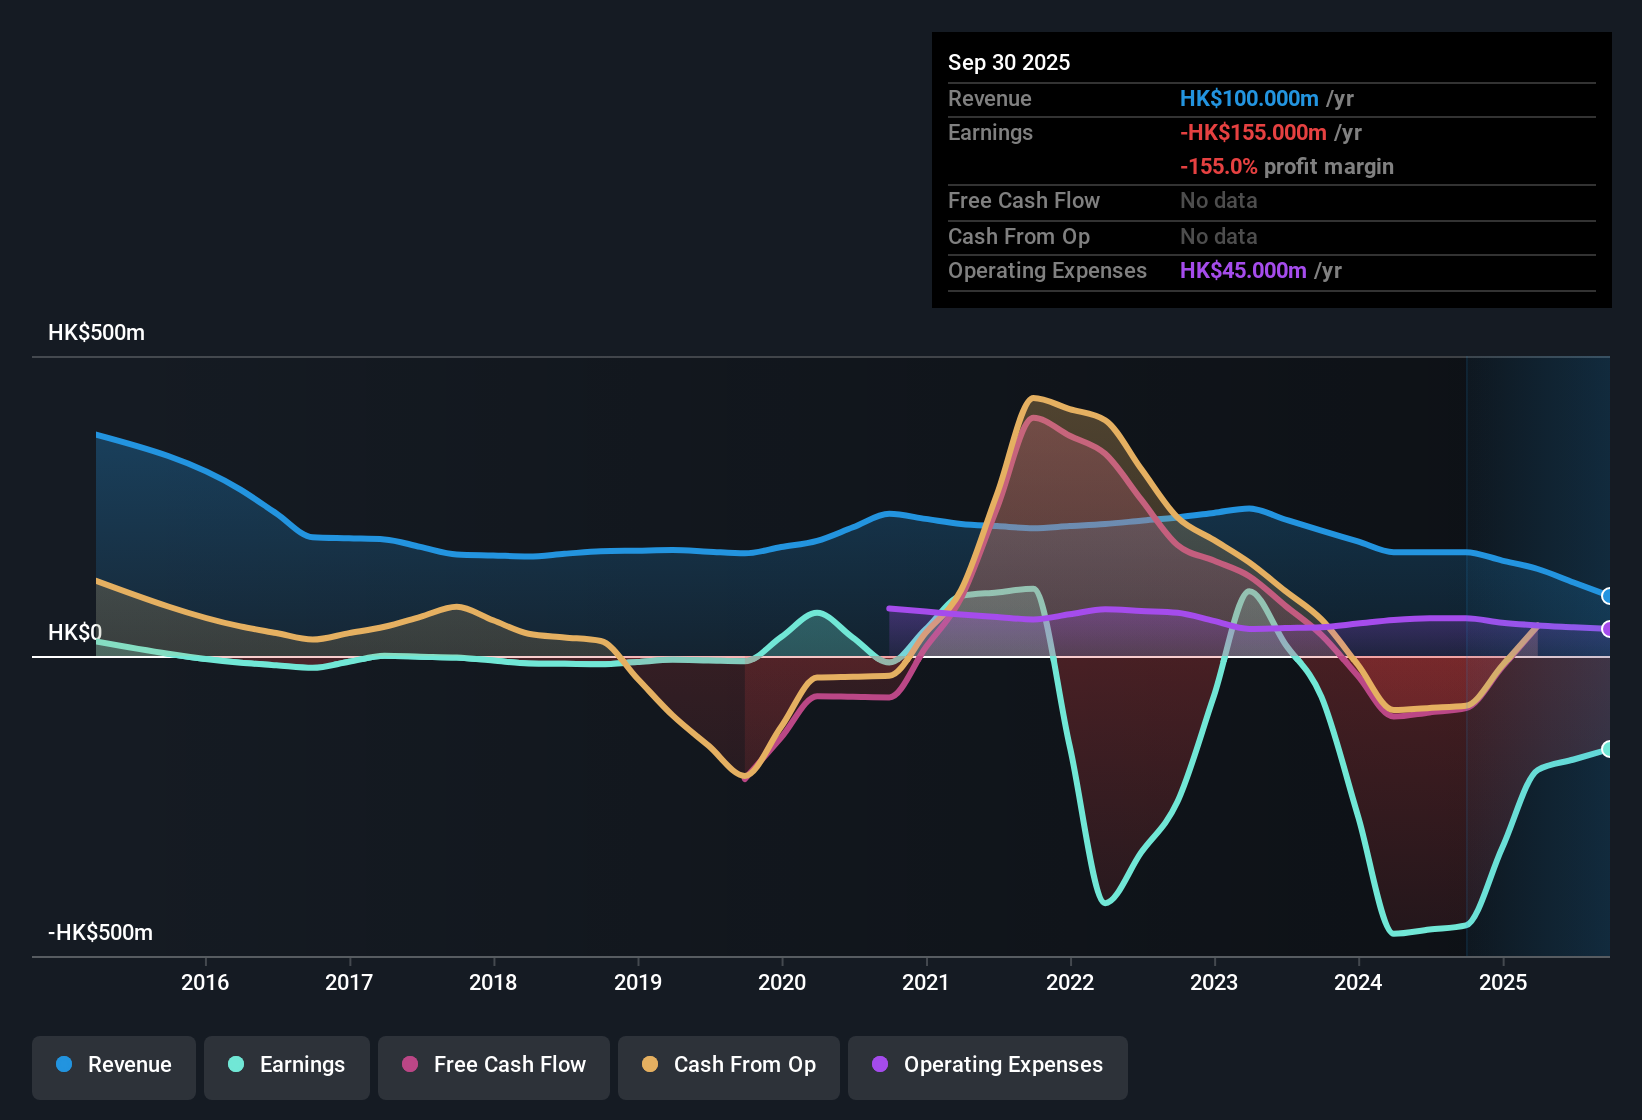The image size is (1642, 1120).
Task: Toggle the Free Cash Flow series visibility
Action: [493, 1065]
